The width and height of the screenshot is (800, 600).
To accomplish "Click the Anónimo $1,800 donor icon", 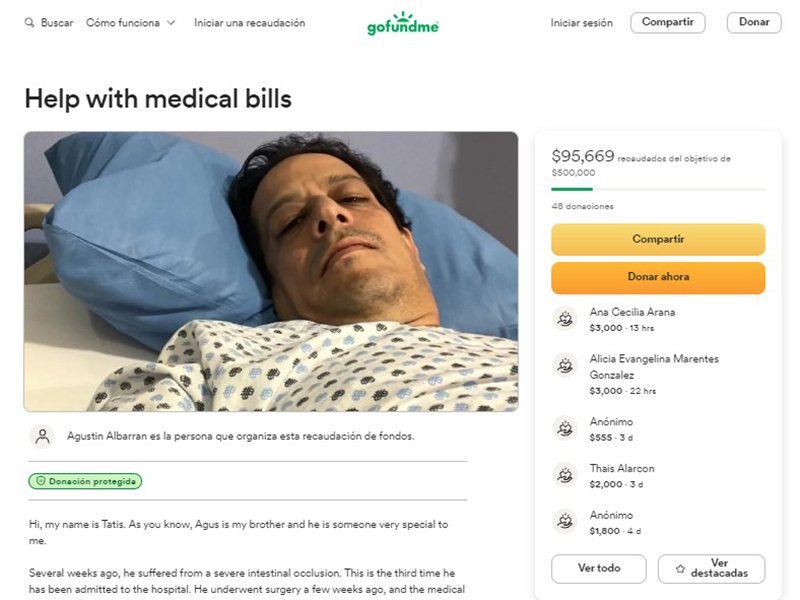I will click(565, 521).
